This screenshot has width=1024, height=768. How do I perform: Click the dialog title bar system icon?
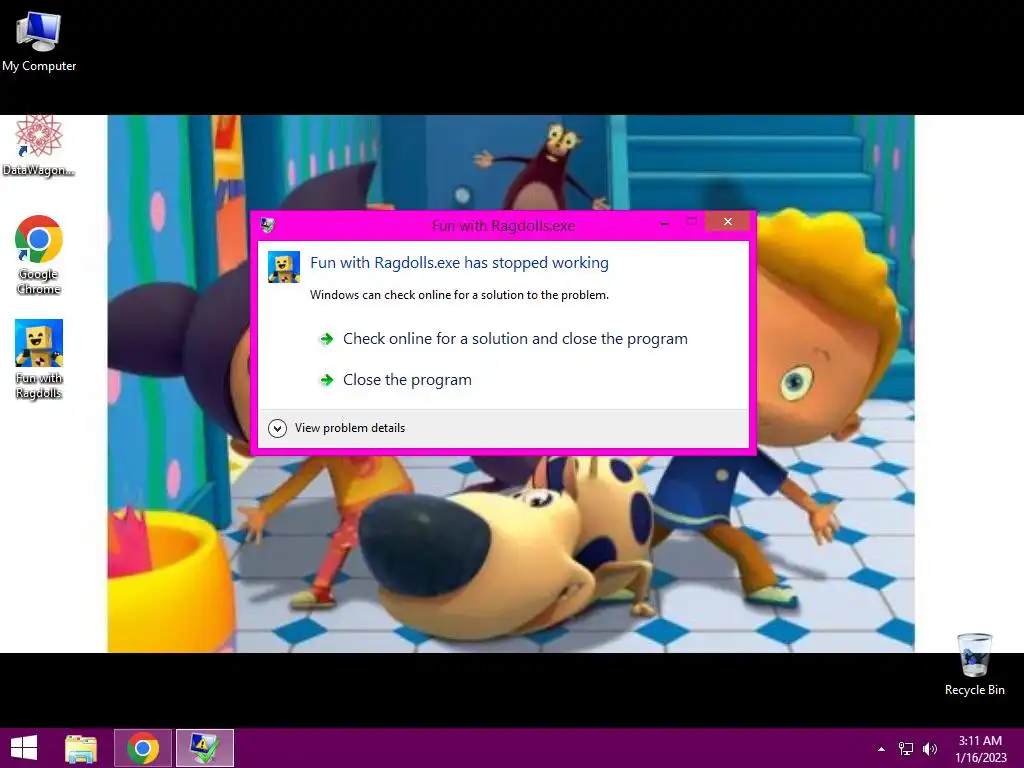pos(267,225)
